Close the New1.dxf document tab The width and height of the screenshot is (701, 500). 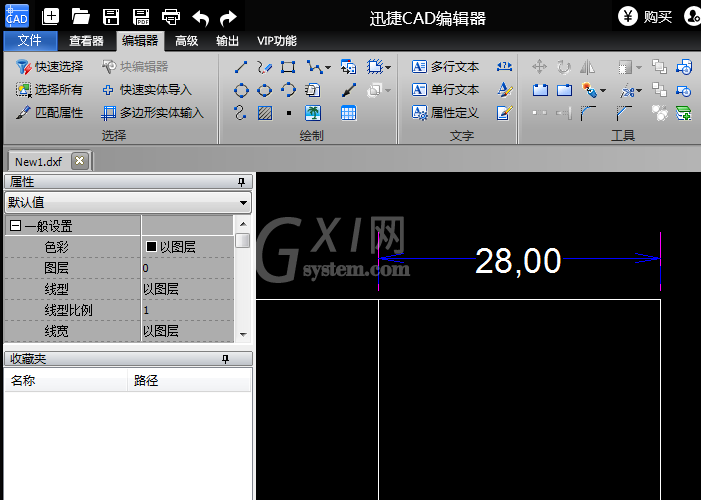(x=80, y=161)
